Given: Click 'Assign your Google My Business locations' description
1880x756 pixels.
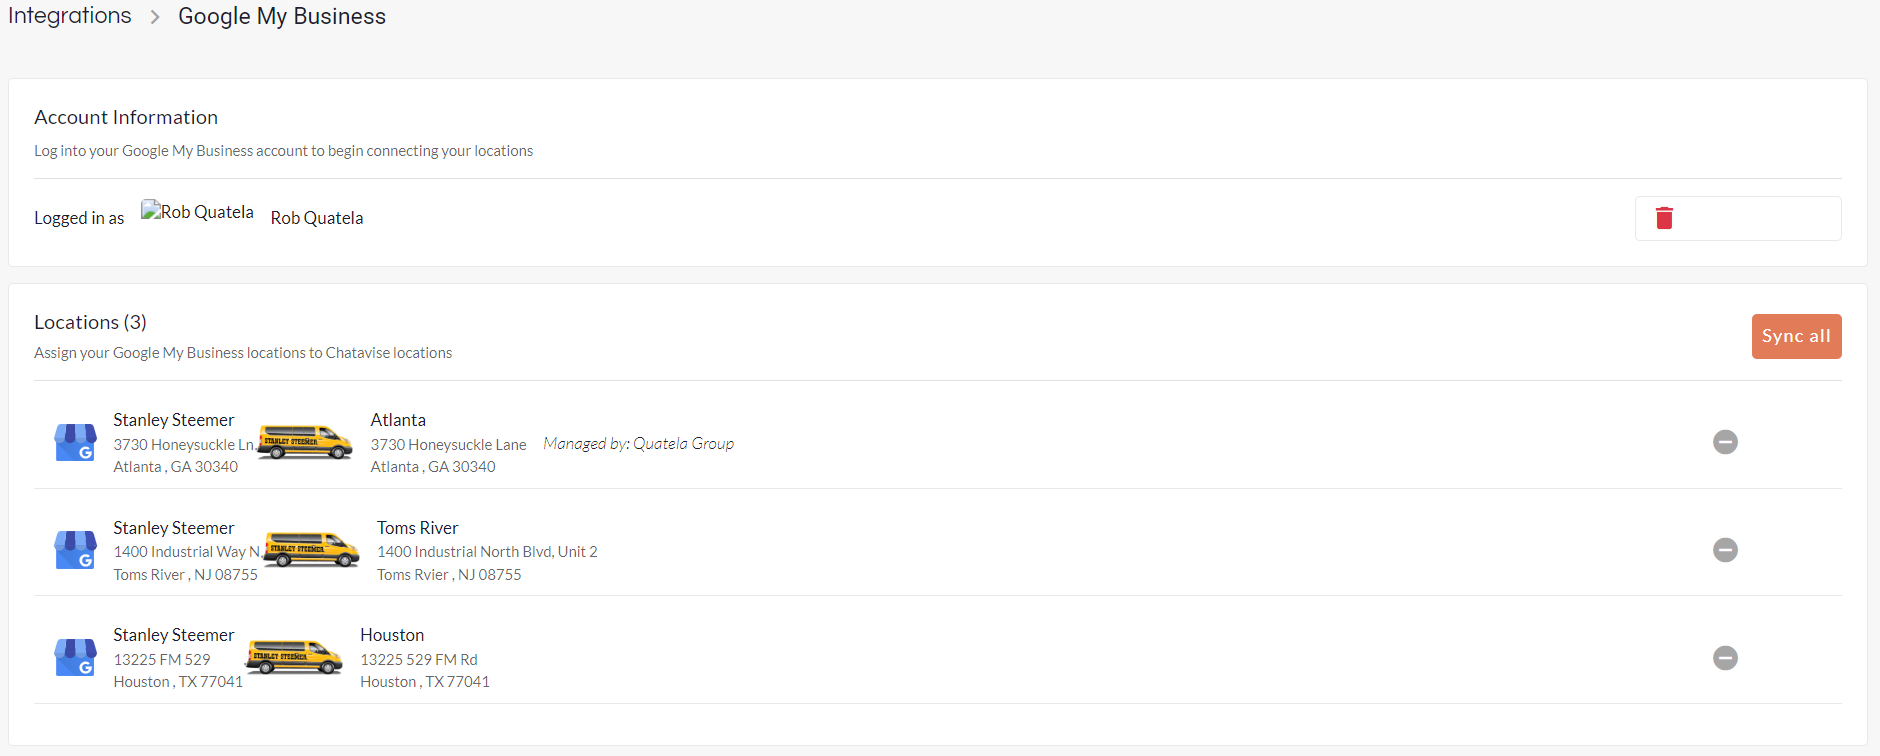Looking at the screenshot, I should coord(243,353).
